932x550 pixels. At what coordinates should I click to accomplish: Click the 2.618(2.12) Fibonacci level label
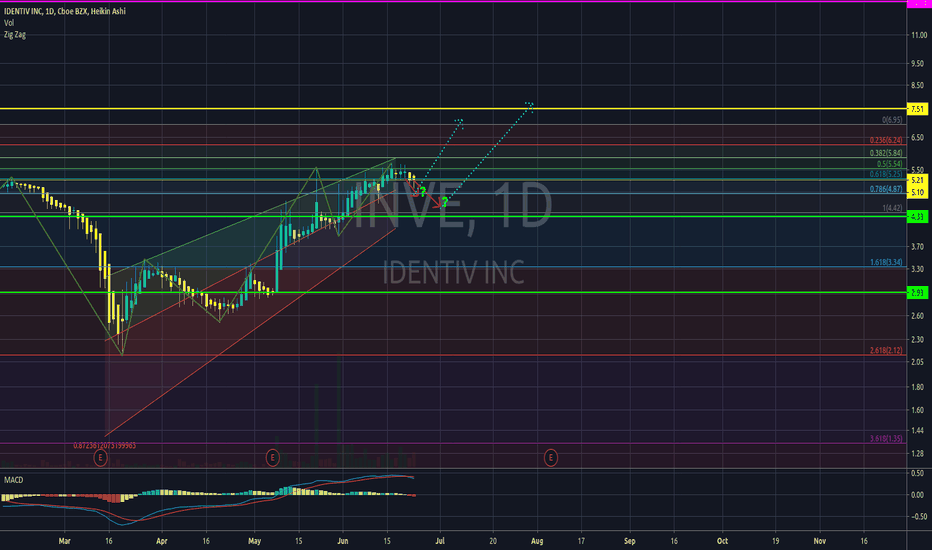(x=886, y=350)
